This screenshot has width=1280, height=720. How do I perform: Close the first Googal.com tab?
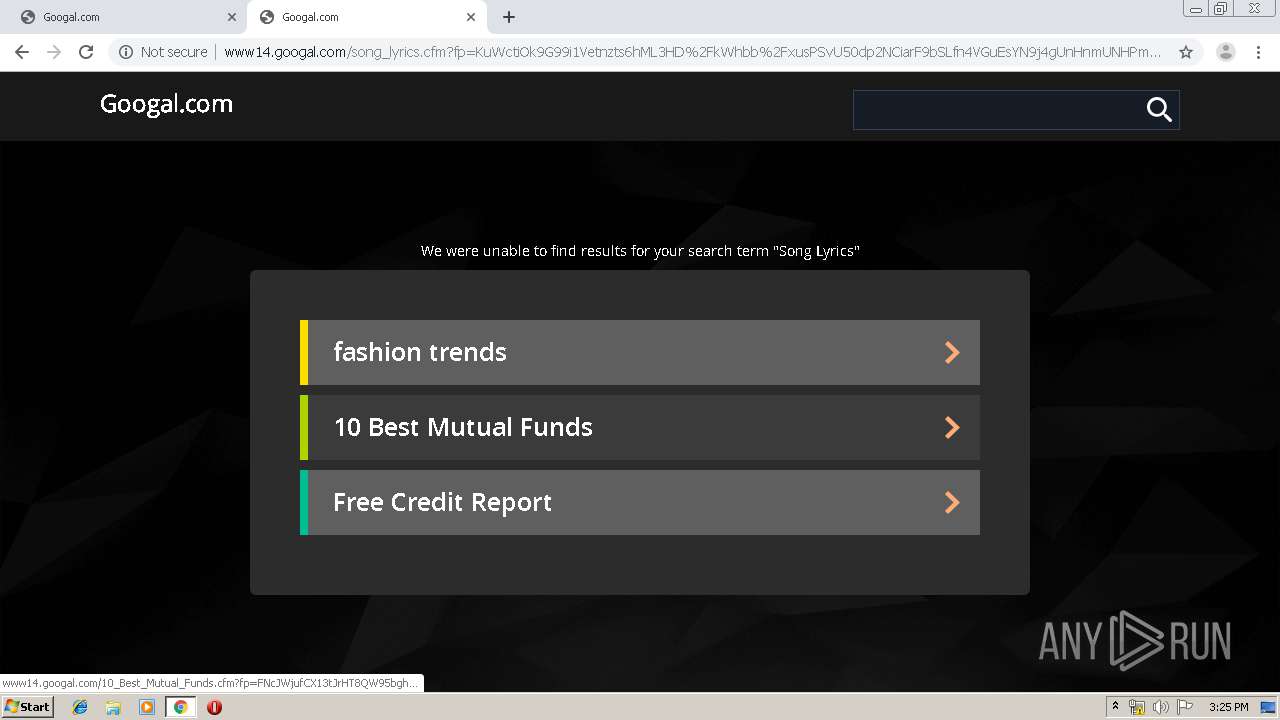click(x=232, y=17)
